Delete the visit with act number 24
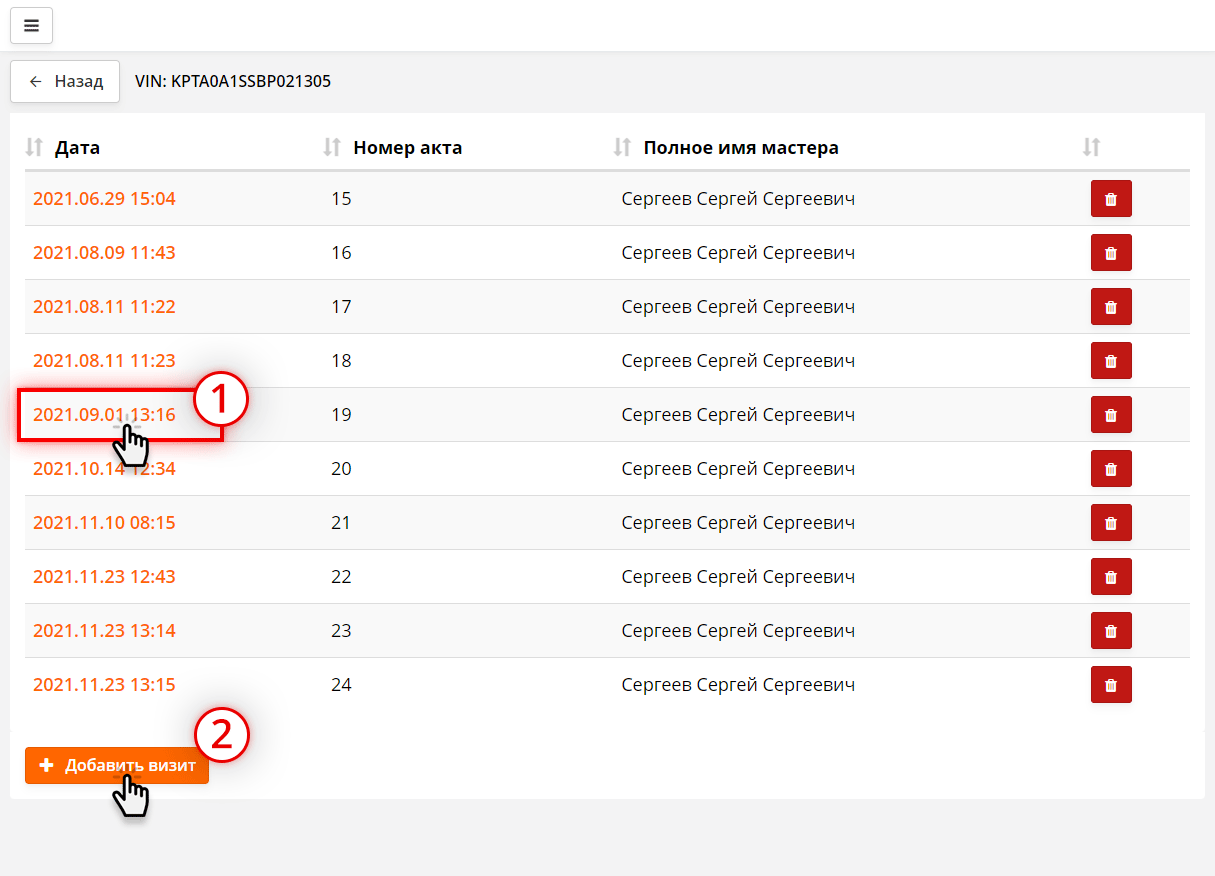1215x876 pixels. 1110,685
